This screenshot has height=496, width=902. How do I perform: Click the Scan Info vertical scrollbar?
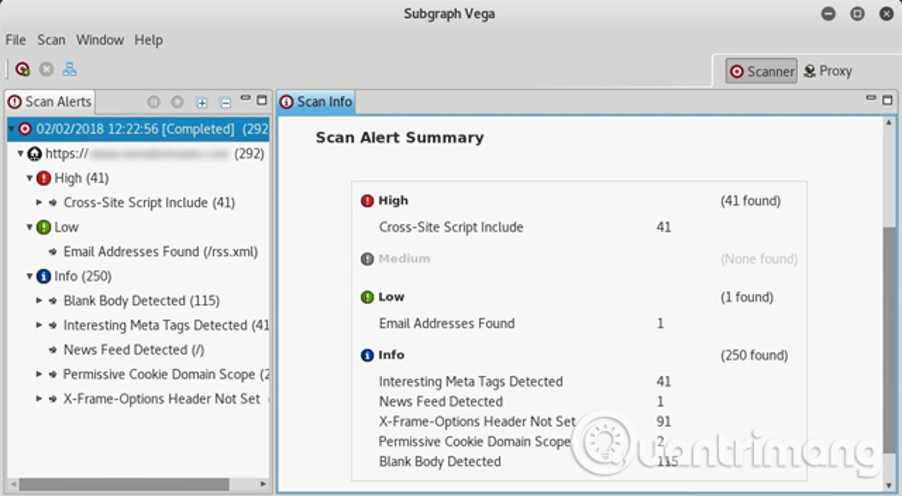(x=889, y=340)
